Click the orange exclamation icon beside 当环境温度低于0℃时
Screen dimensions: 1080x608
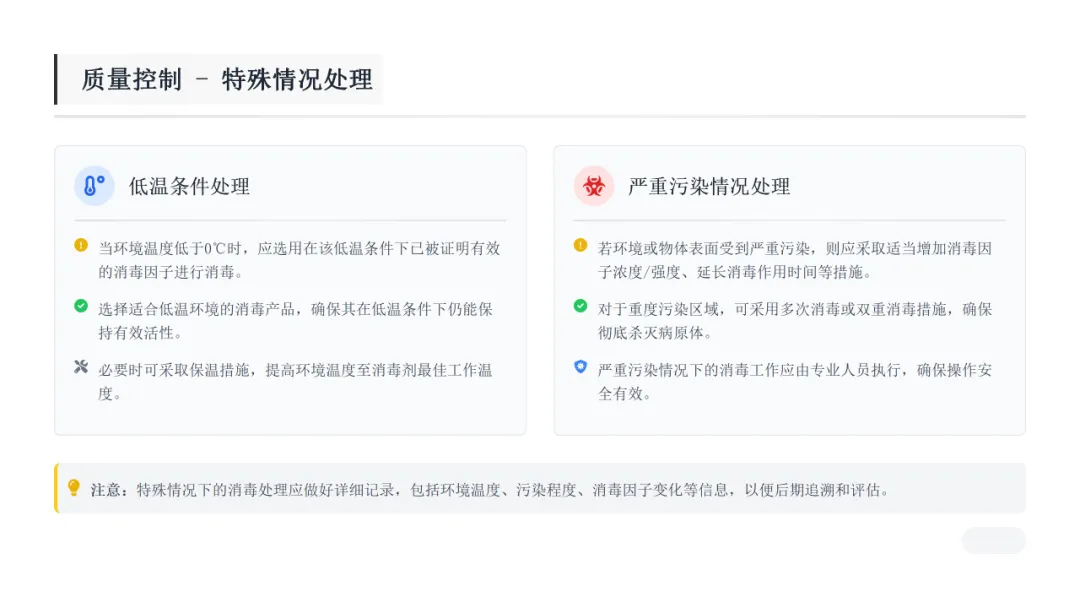(x=81, y=245)
